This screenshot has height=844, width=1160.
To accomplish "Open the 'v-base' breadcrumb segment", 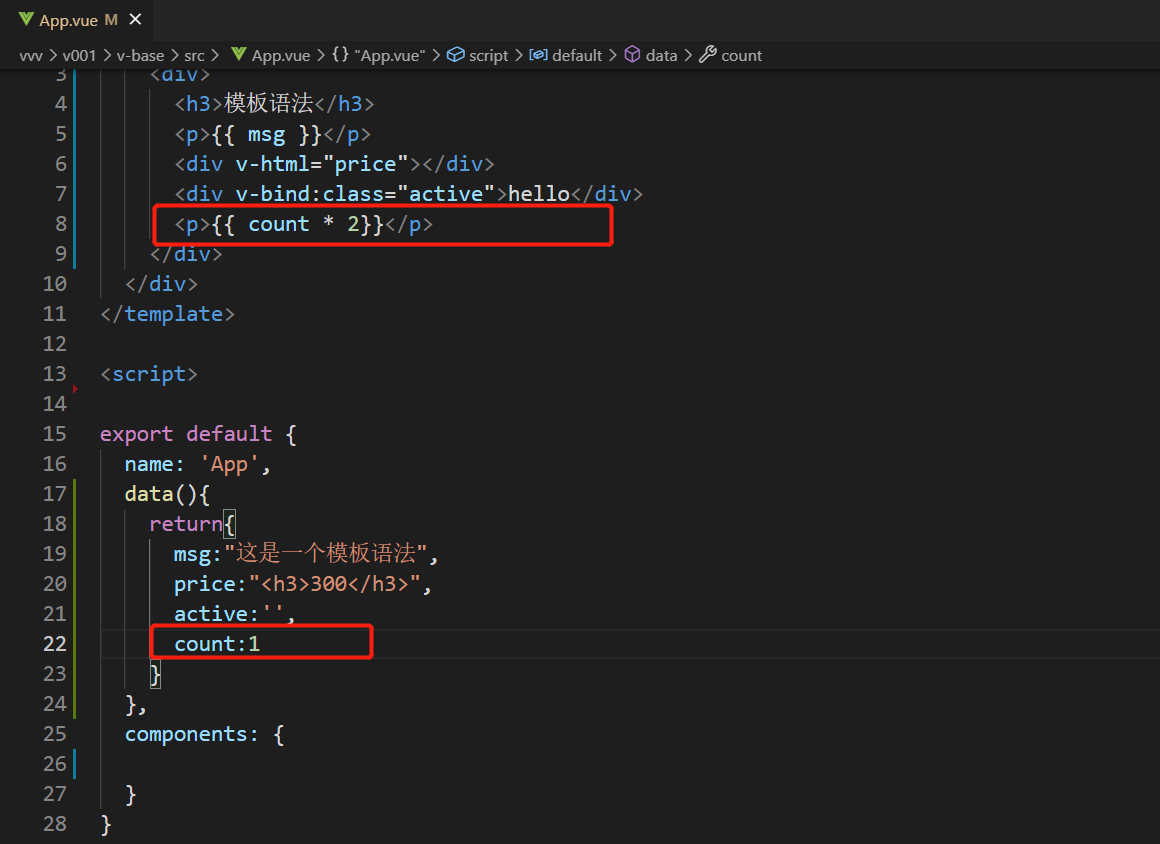I will tap(141, 55).
